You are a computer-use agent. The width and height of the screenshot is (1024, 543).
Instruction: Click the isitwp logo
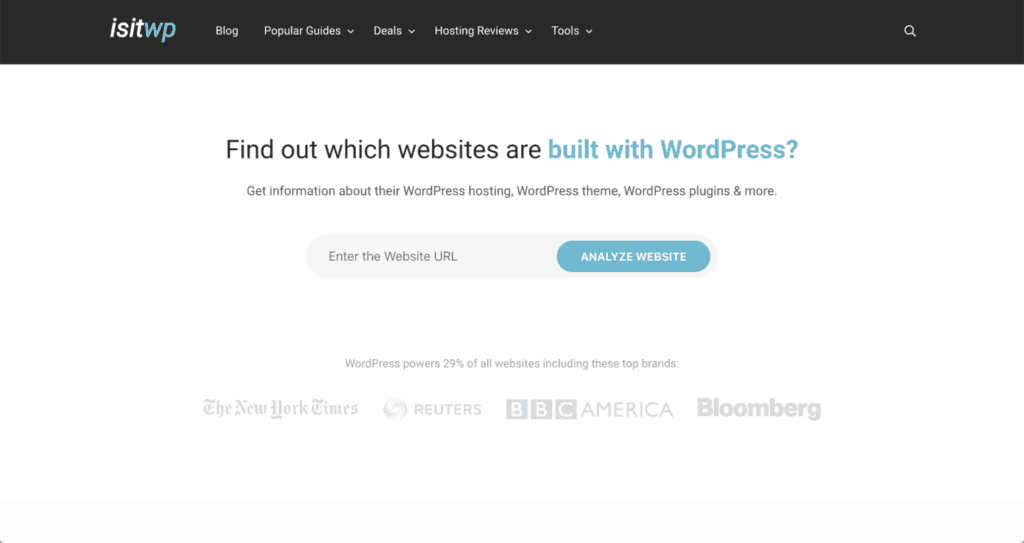click(x=143, y=30)
